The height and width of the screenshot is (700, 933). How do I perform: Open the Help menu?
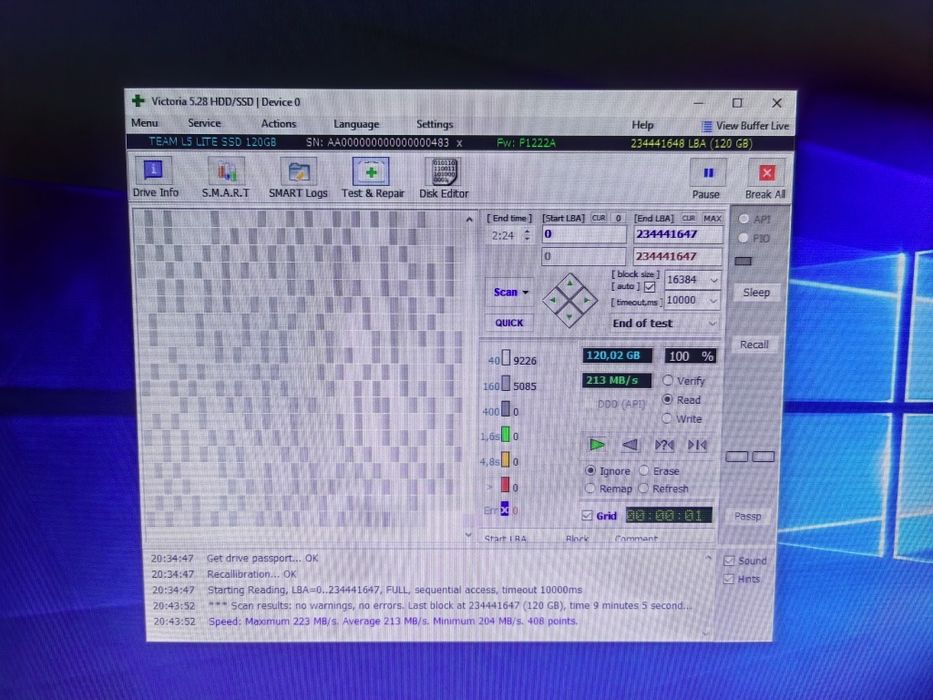coord(643,125)
